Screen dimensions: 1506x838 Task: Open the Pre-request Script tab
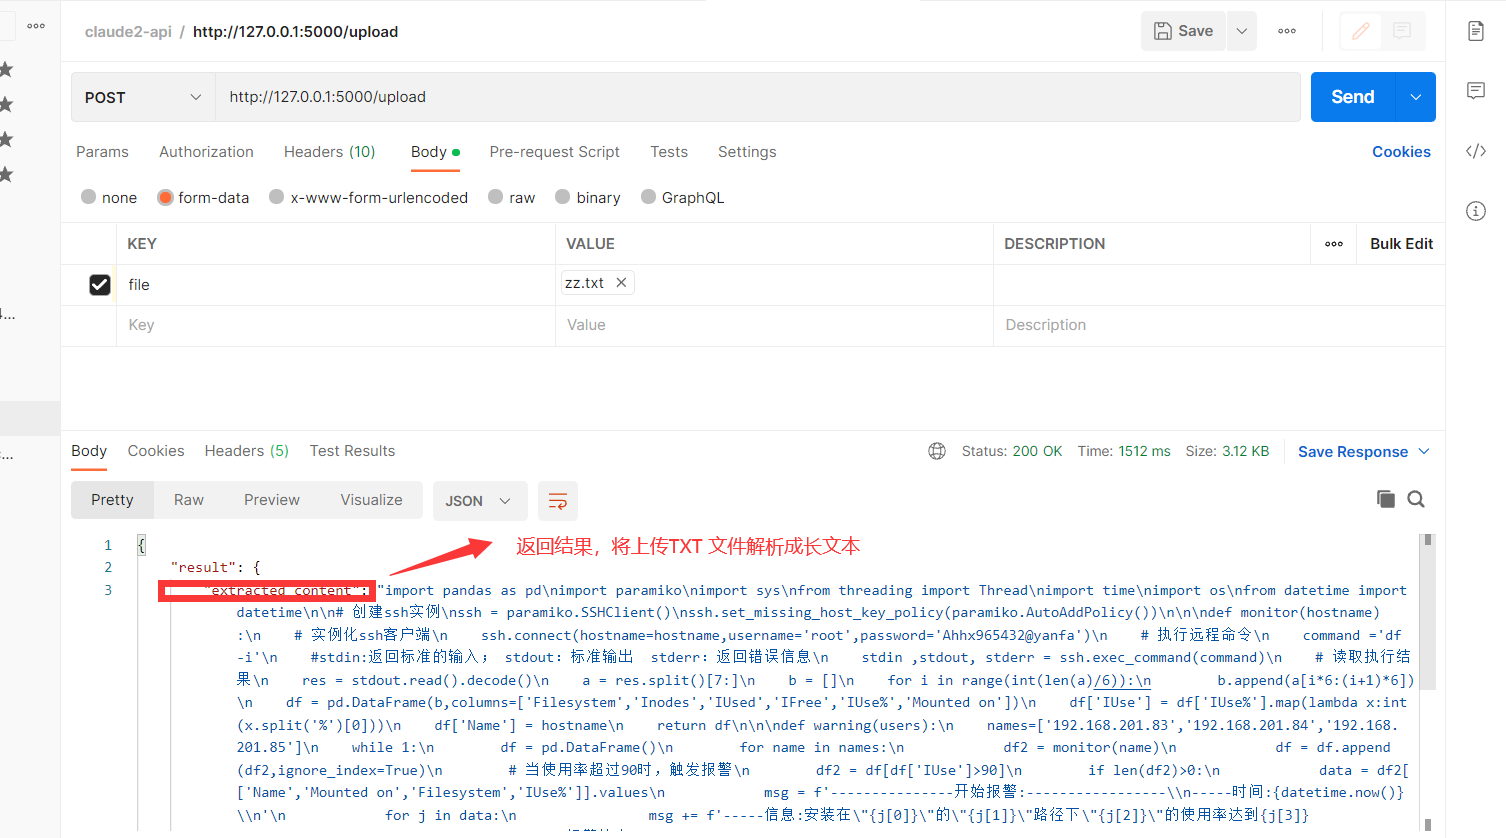tap(554, 152)
